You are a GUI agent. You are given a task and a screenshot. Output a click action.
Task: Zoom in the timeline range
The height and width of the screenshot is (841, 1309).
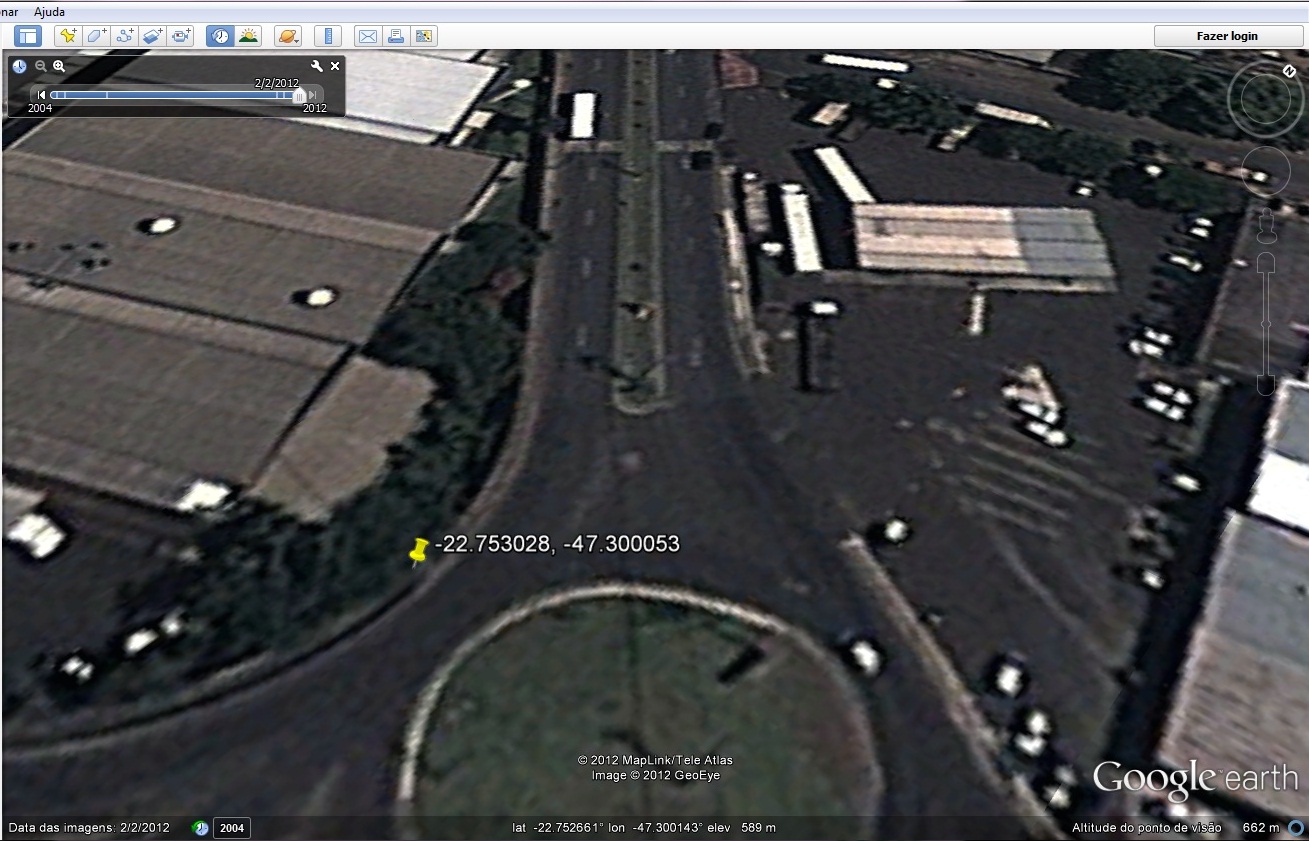[x=59, y=66]
